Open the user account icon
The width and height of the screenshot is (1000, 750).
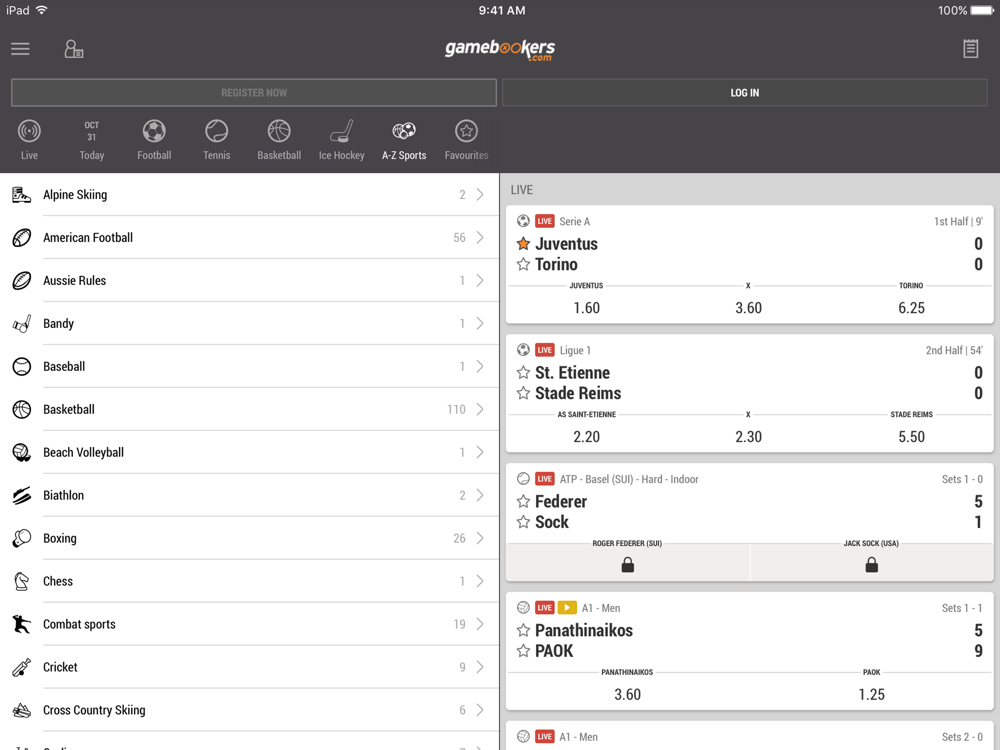tap(73, 49)
